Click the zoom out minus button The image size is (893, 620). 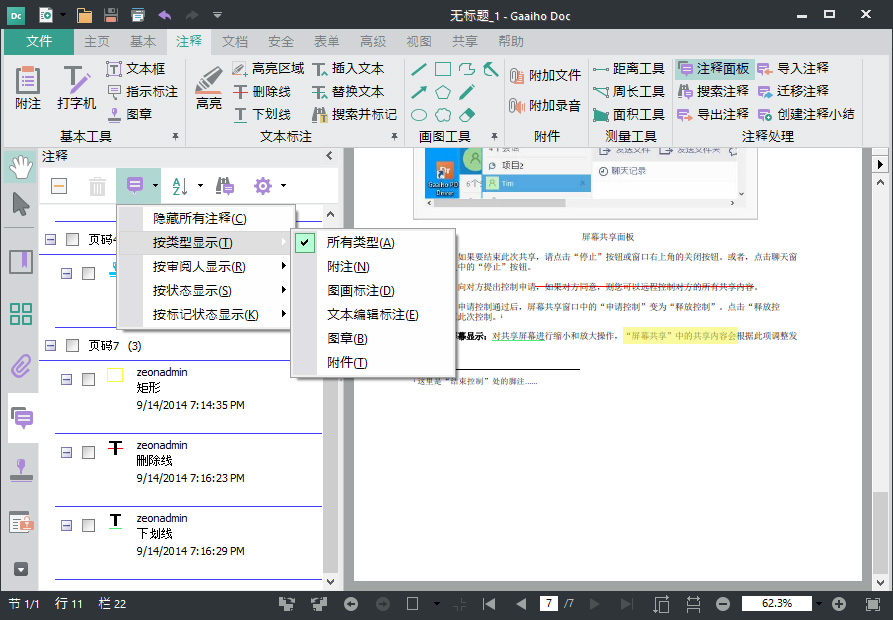coord(723,604)
